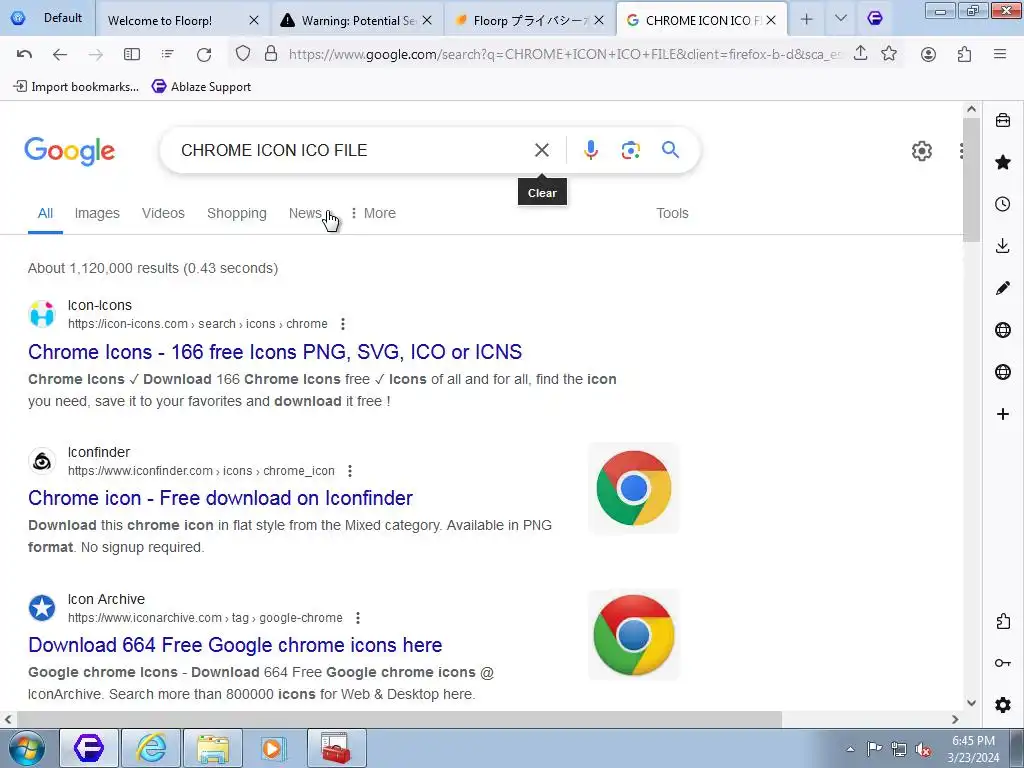The height and width of the screenshot is (768, 1024).
Task: Select the News search tab
Action: pyautogui.click(x=305, y=213)
